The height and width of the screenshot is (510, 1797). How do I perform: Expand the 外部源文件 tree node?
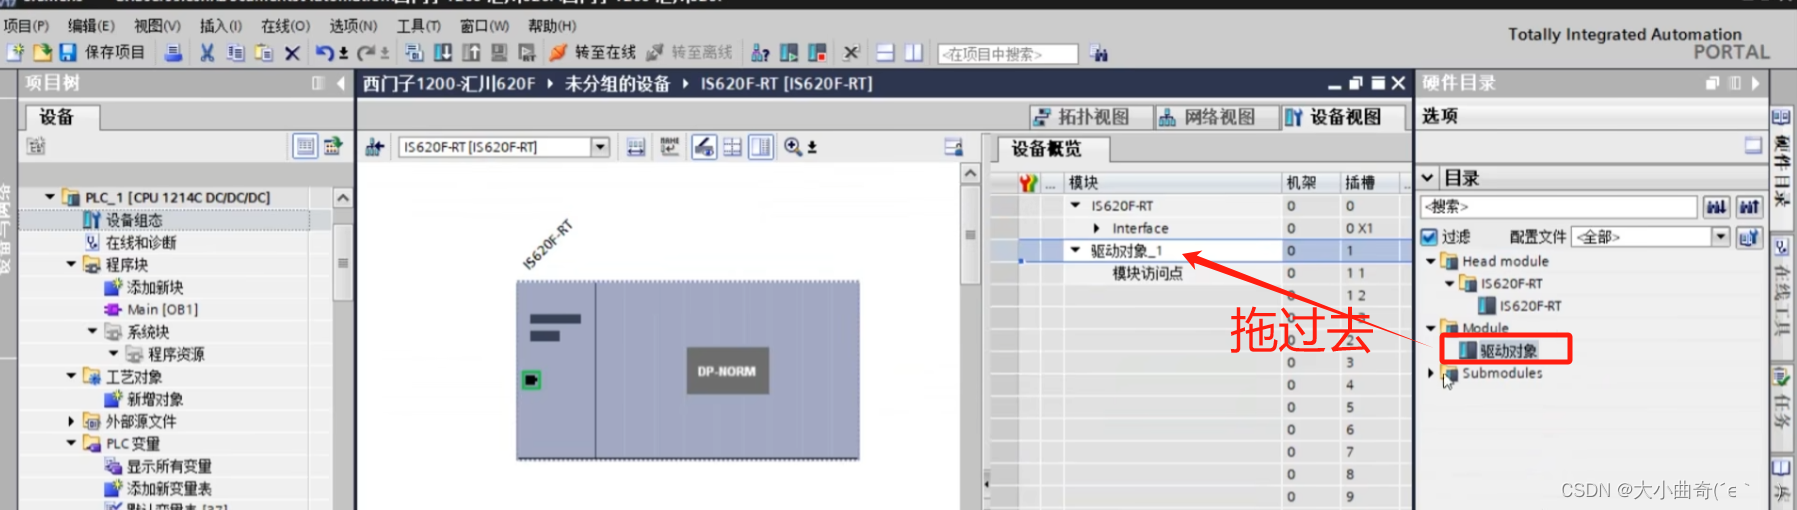71,421
